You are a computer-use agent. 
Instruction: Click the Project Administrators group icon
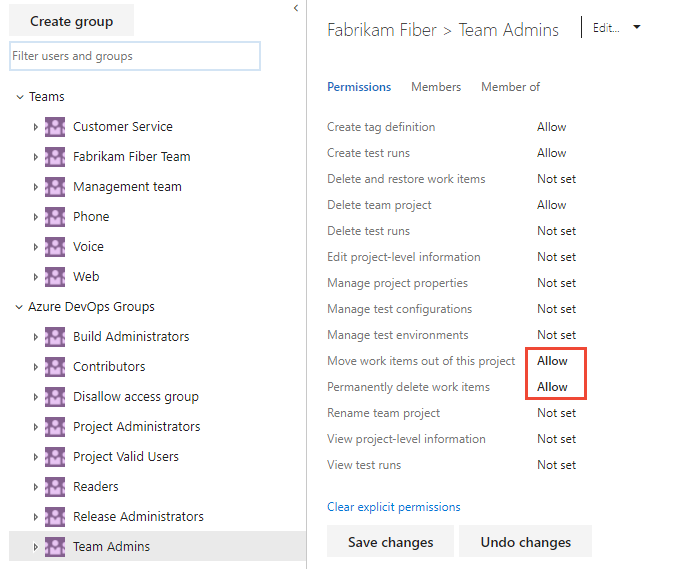[x=55, y=427]
